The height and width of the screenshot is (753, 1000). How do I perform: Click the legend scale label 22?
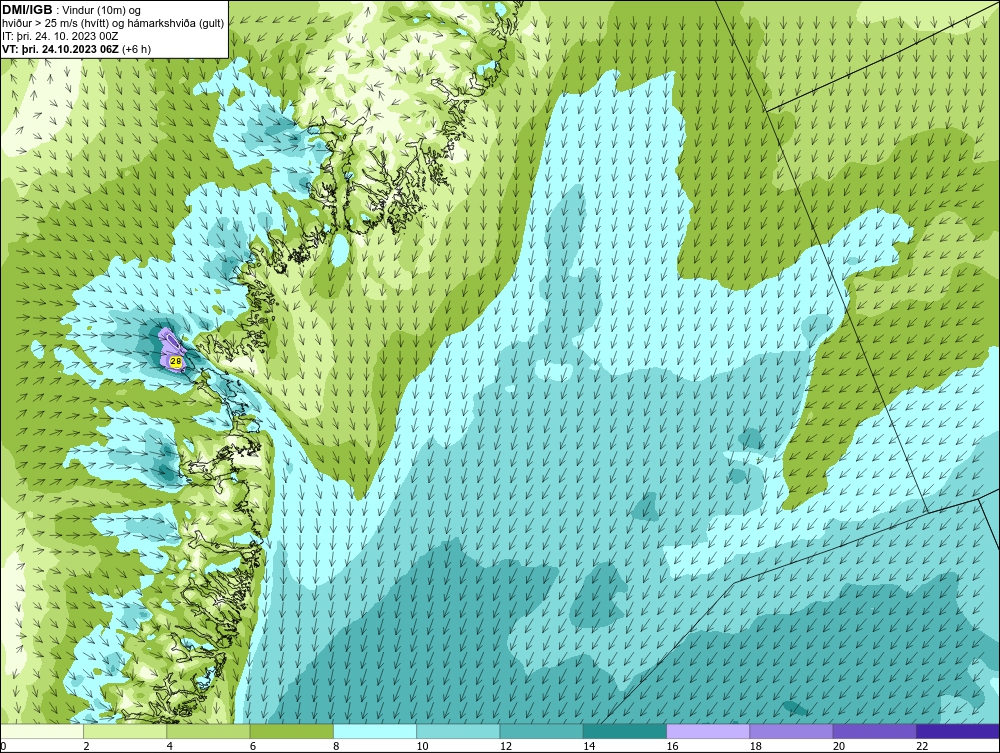tap(922, 746)
